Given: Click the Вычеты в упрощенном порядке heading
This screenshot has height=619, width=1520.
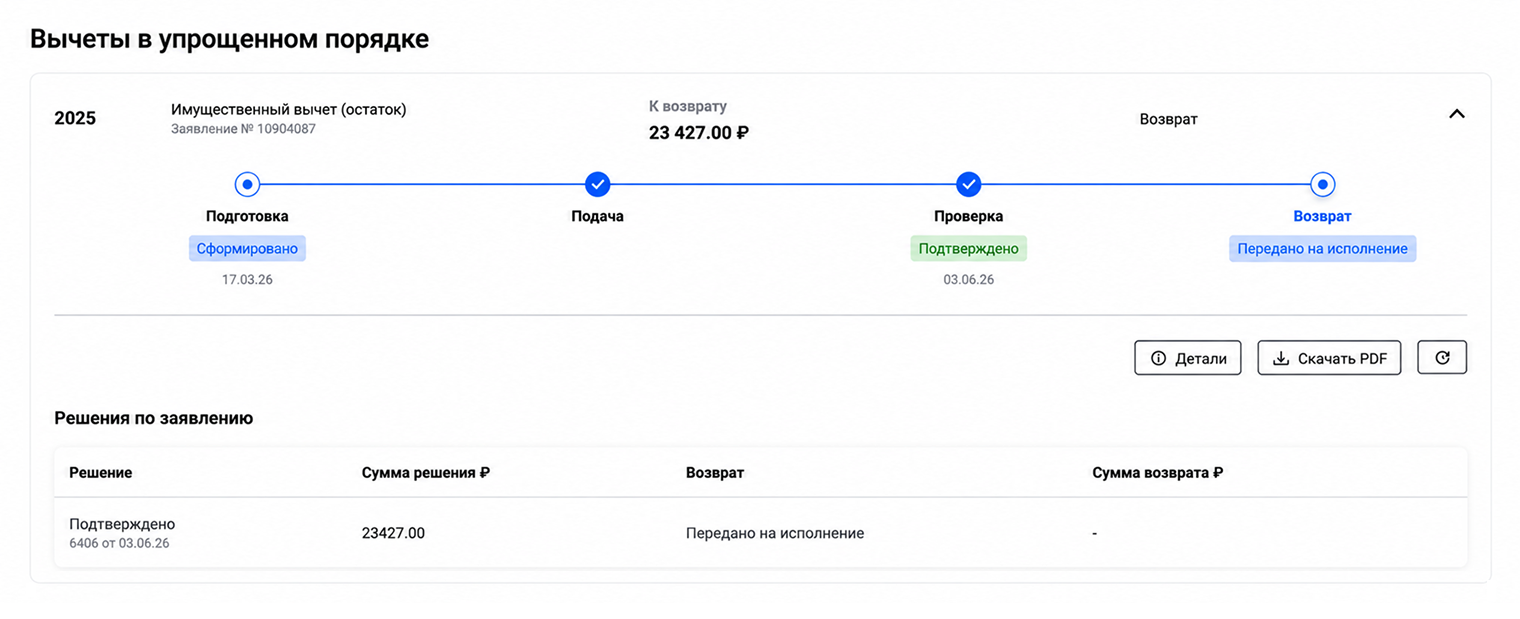Looking at the screenshot, I should [x=229, y=39].
